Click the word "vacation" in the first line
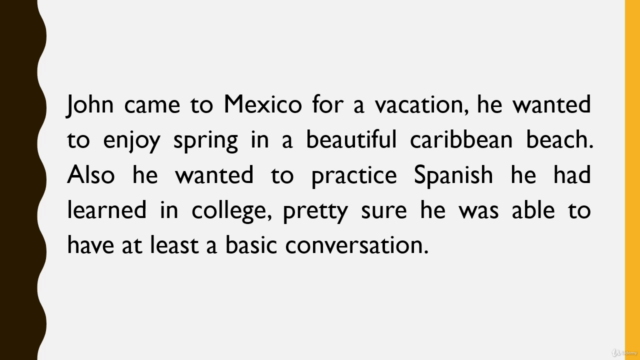This screenshot has width=640, height=360. [x=421, y=105]
